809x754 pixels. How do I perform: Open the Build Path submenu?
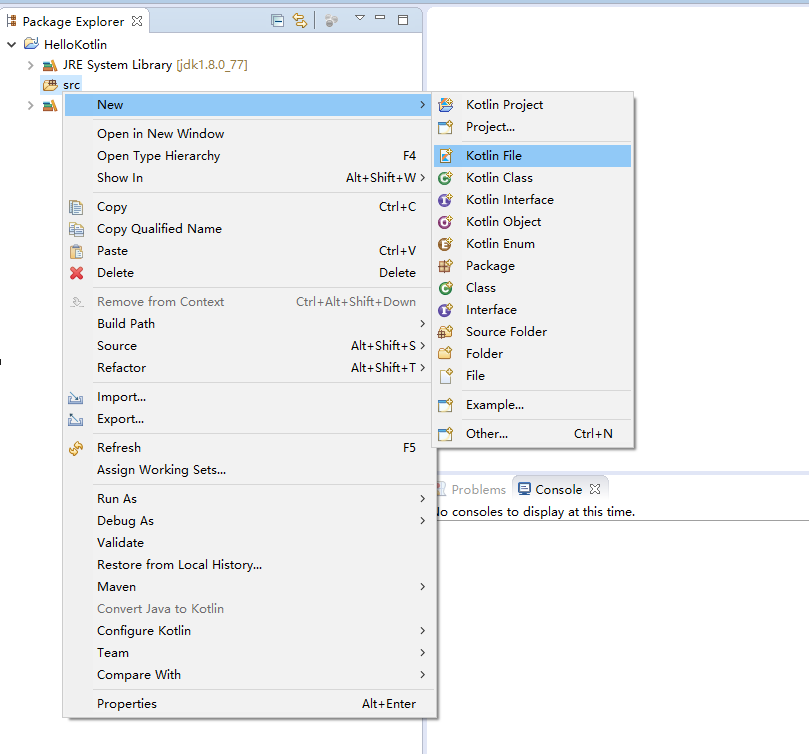248,324
